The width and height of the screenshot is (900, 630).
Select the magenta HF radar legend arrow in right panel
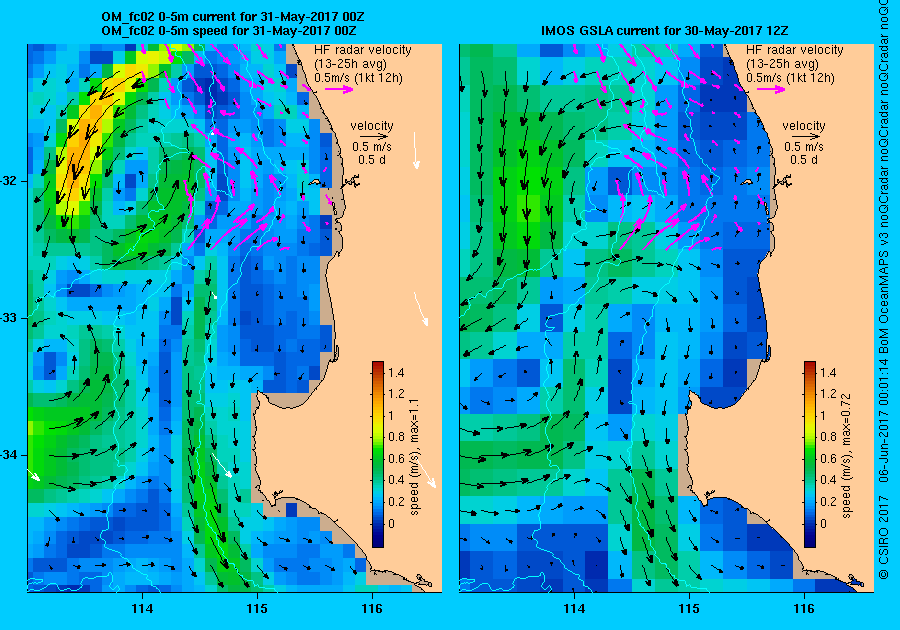click(x=771, y=90)
